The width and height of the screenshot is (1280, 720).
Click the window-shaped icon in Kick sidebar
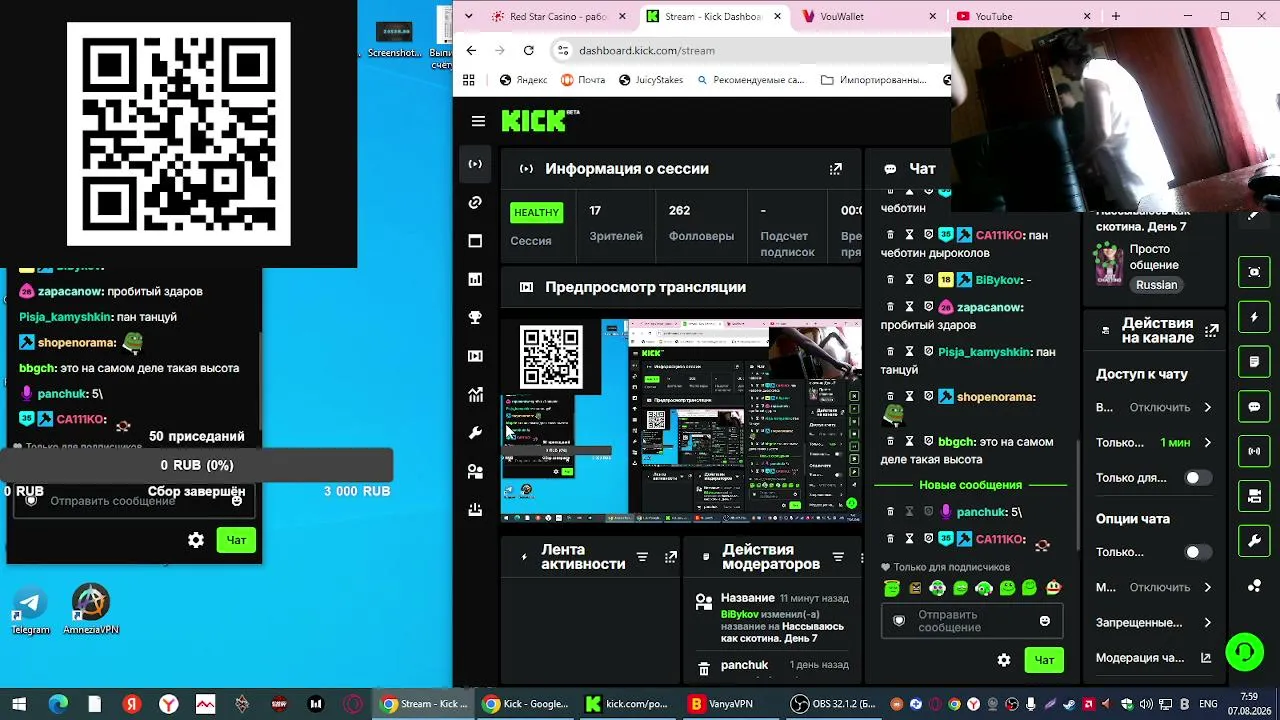475,241
